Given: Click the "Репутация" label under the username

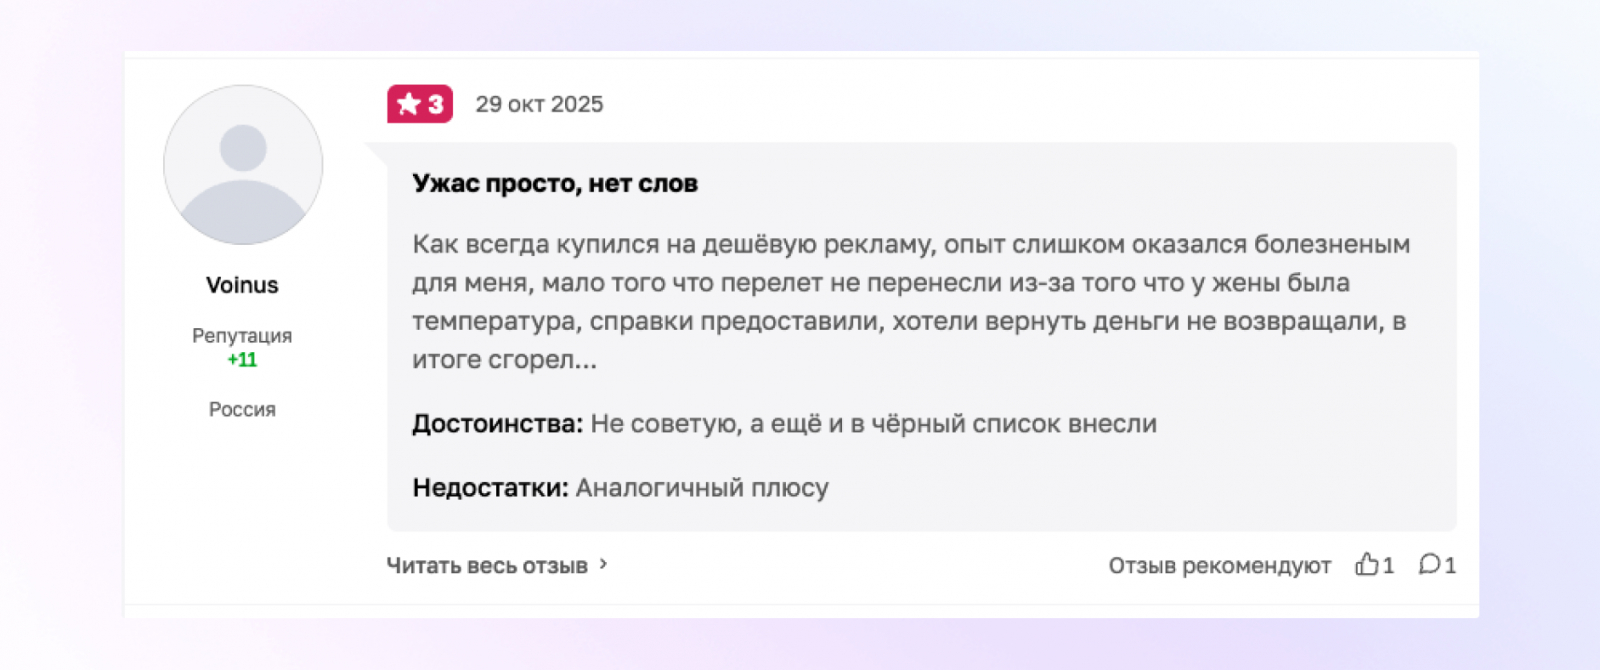Looking at the screenshot, I should tap(242, 336).
